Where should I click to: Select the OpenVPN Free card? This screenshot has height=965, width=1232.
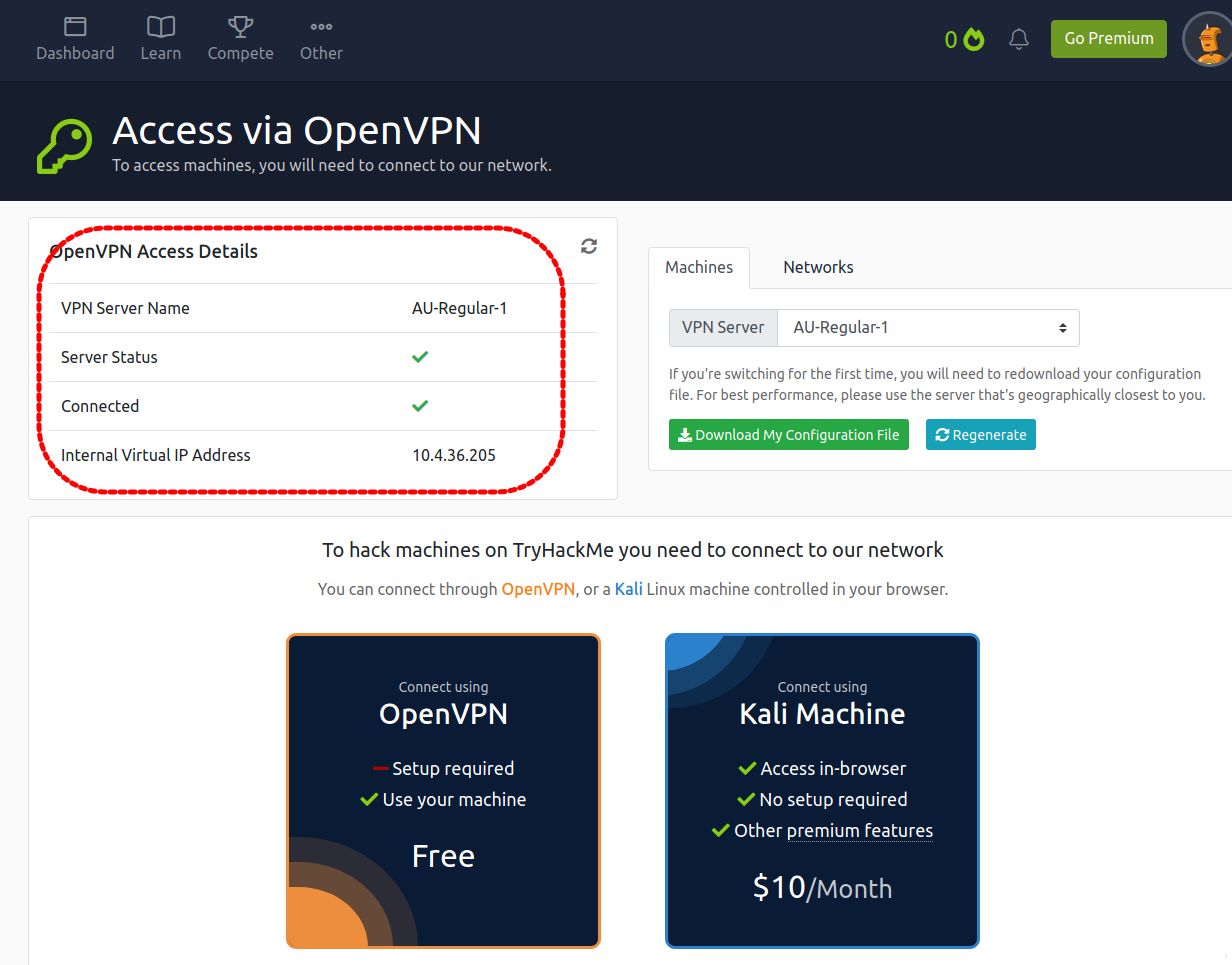tap(443, 791)
